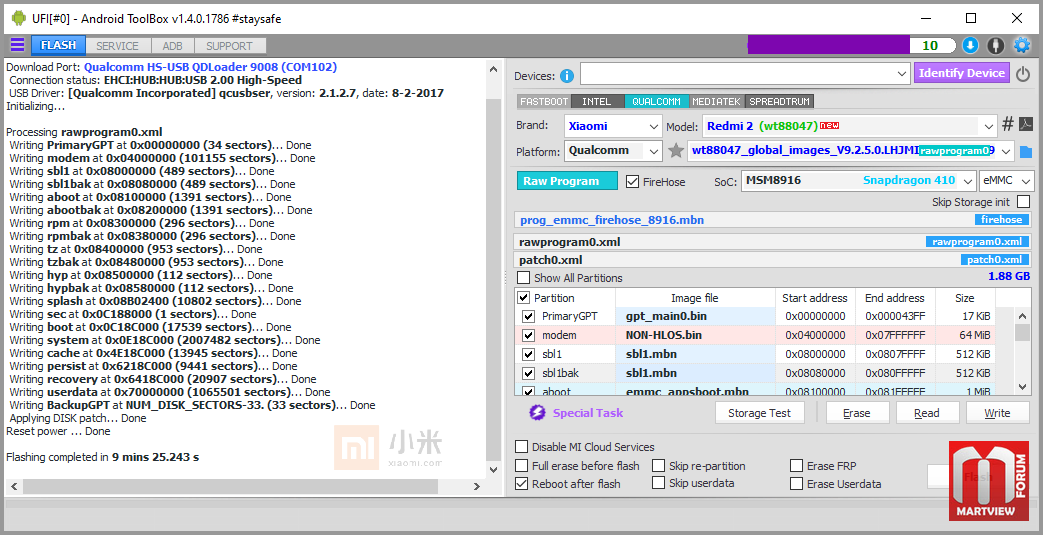Select the QUALCOMM platform tab
Viewport: 1043px width, 535px height.
pyautogui.click(x=657, y=101)
